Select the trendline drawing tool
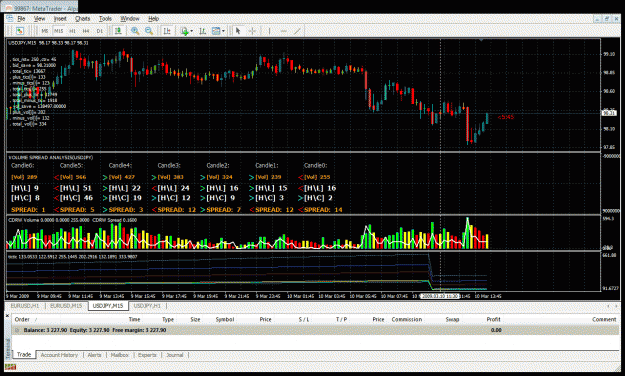 (x=297, y=31)
